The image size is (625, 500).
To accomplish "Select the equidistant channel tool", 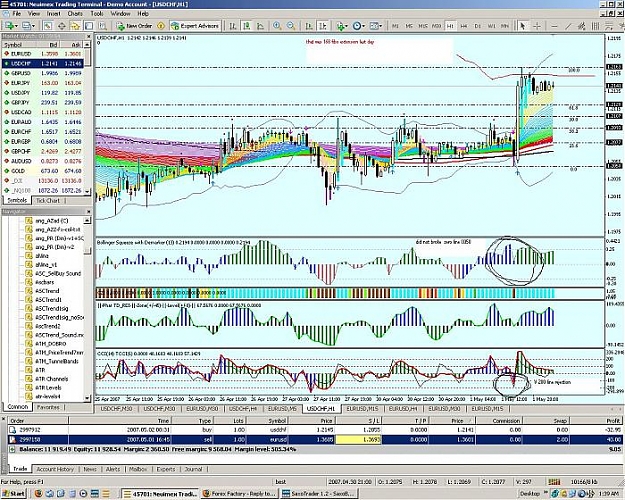I will coord(582,26).
